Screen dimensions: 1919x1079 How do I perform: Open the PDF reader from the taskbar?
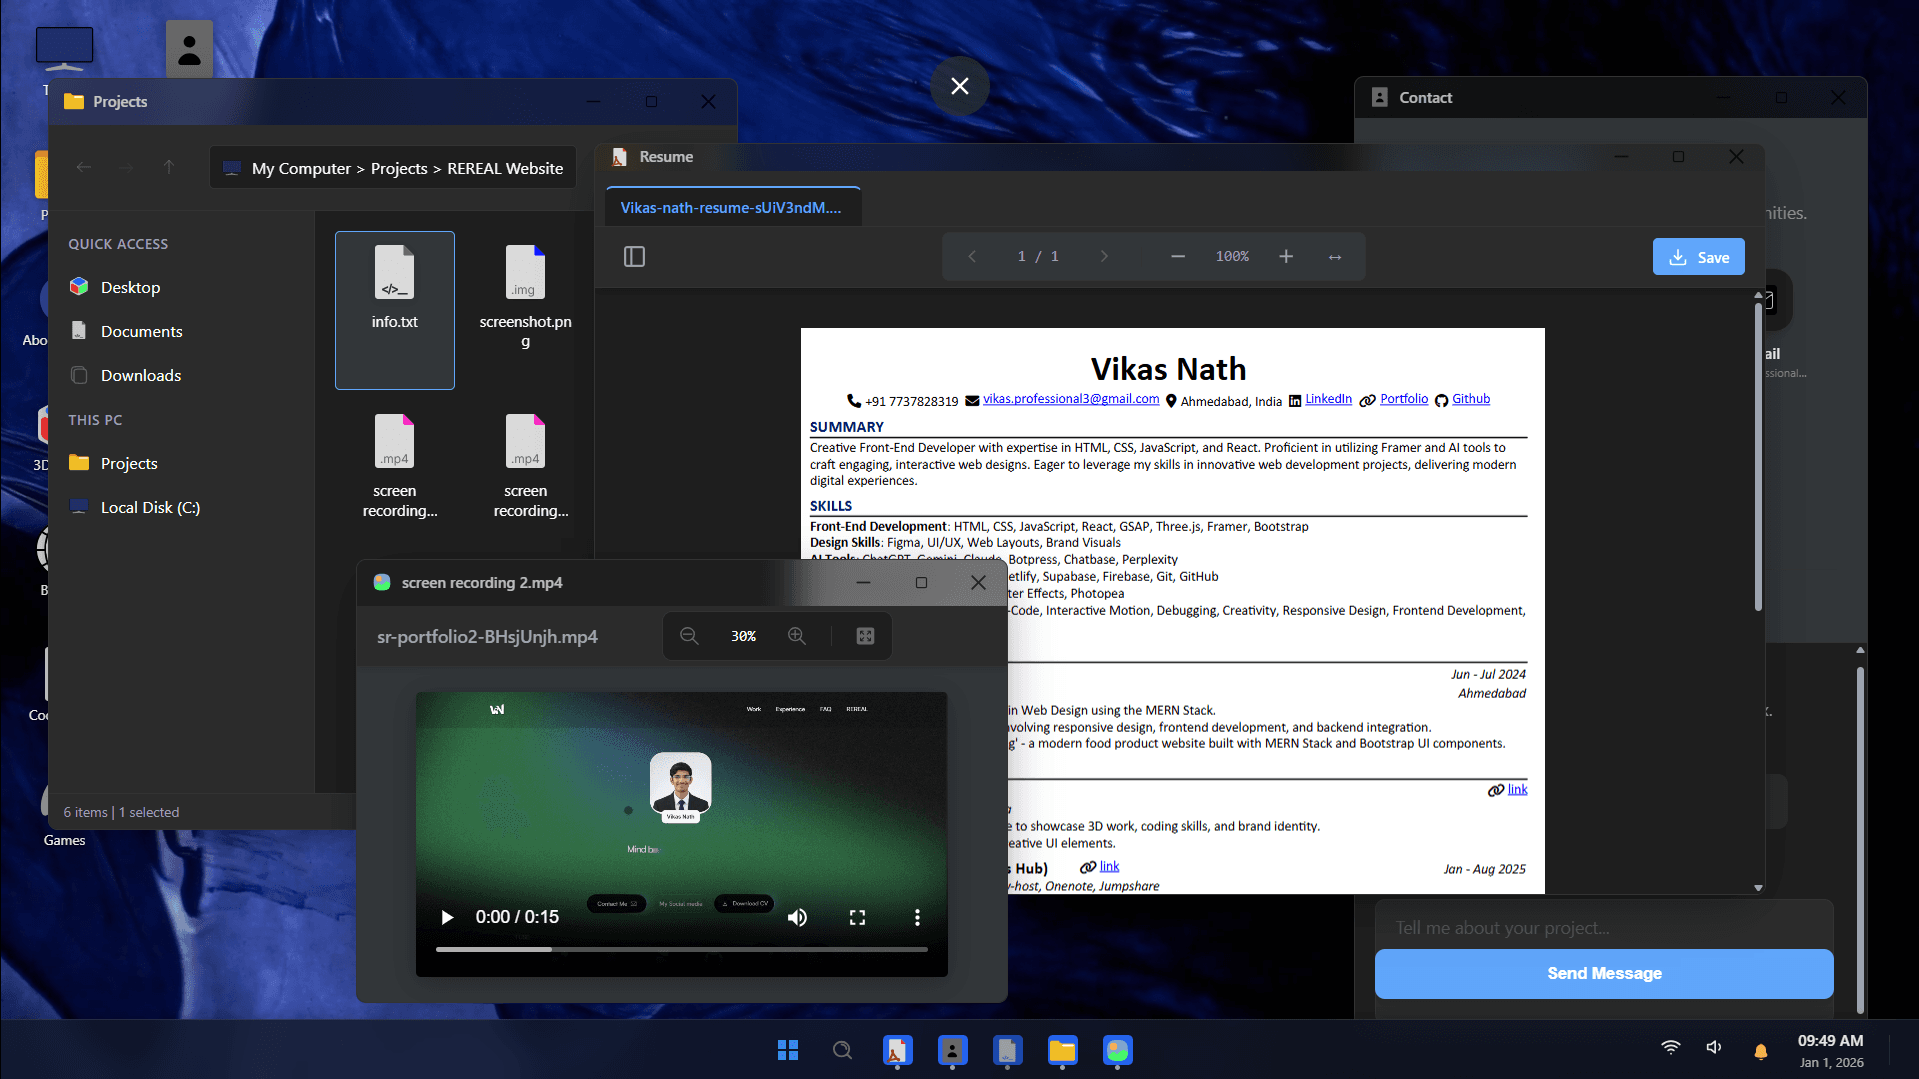(x=897, y=1051)
